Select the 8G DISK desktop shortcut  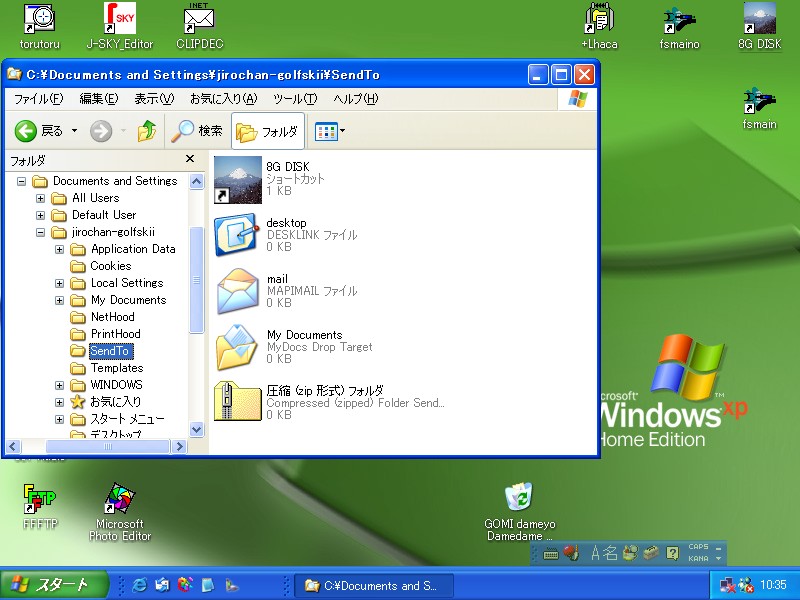tap(760, 27)
